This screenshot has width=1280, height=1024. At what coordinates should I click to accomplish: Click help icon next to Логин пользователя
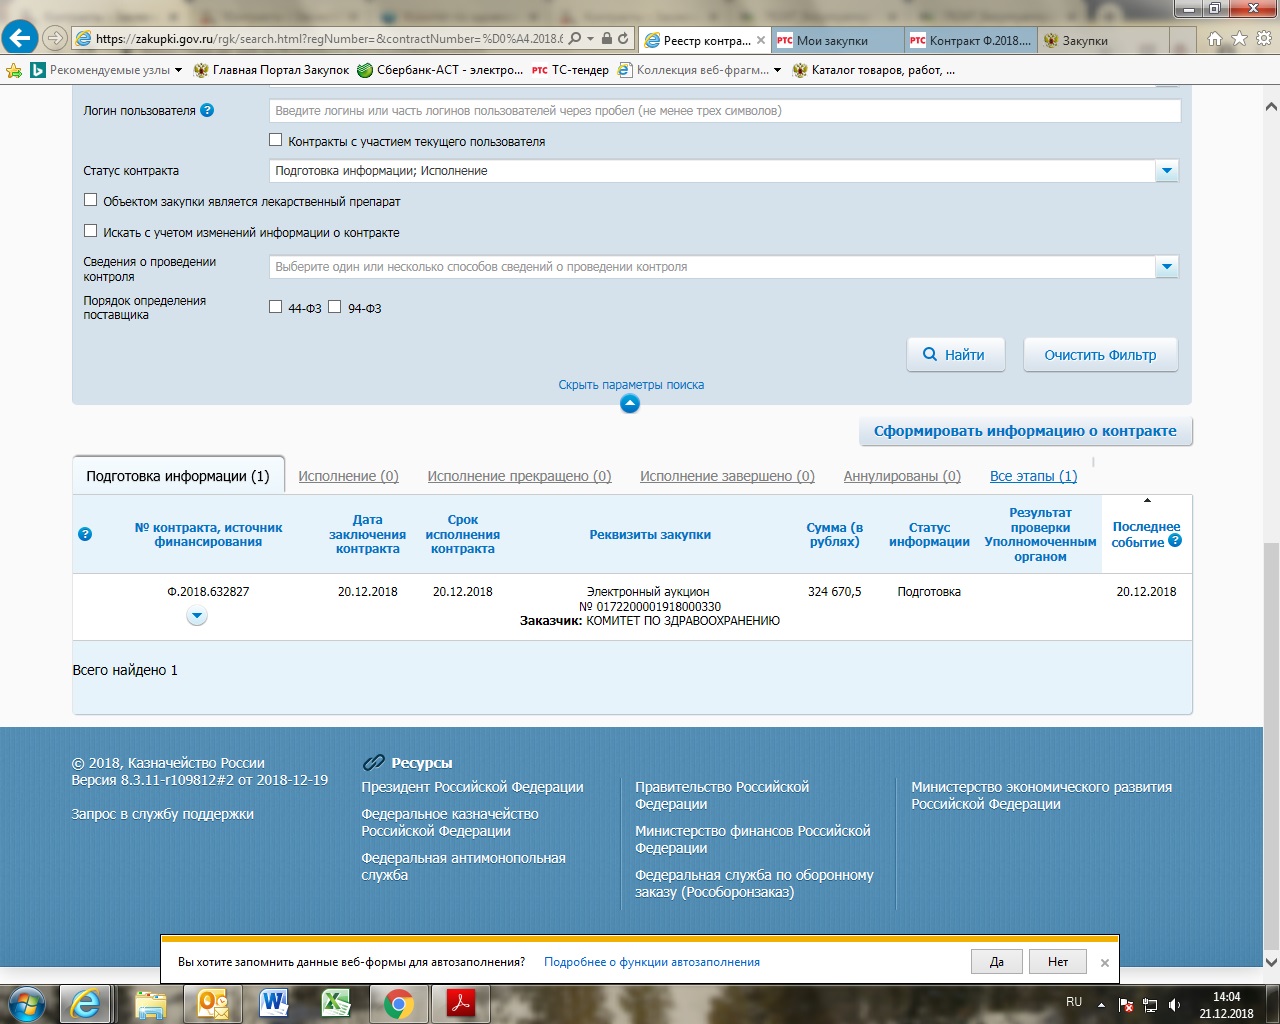click(207, 110)
